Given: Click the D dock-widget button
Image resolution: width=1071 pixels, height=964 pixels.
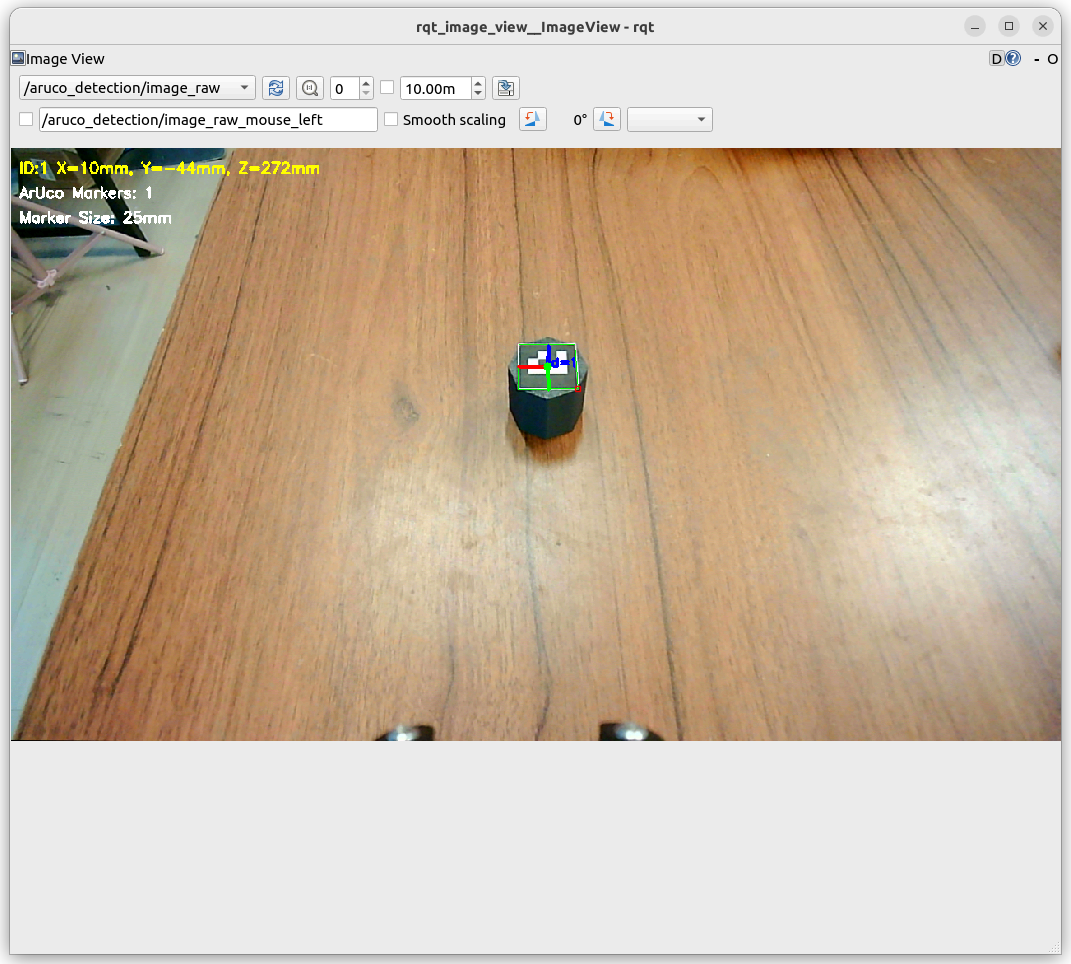Looking at the screenshot, I should point(997,59).
